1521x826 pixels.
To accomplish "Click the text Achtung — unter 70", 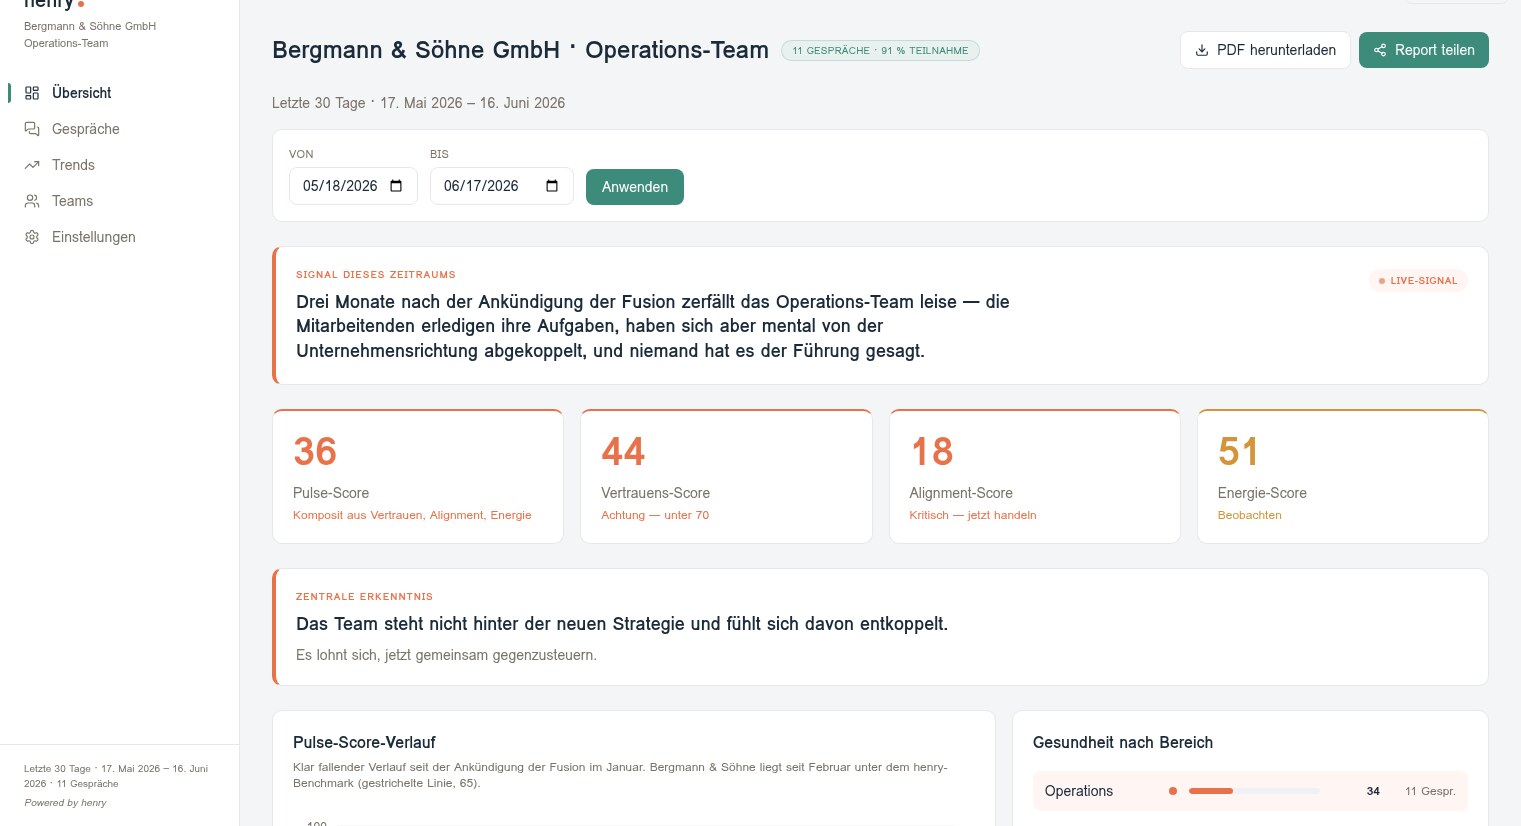I will [655, 515].
